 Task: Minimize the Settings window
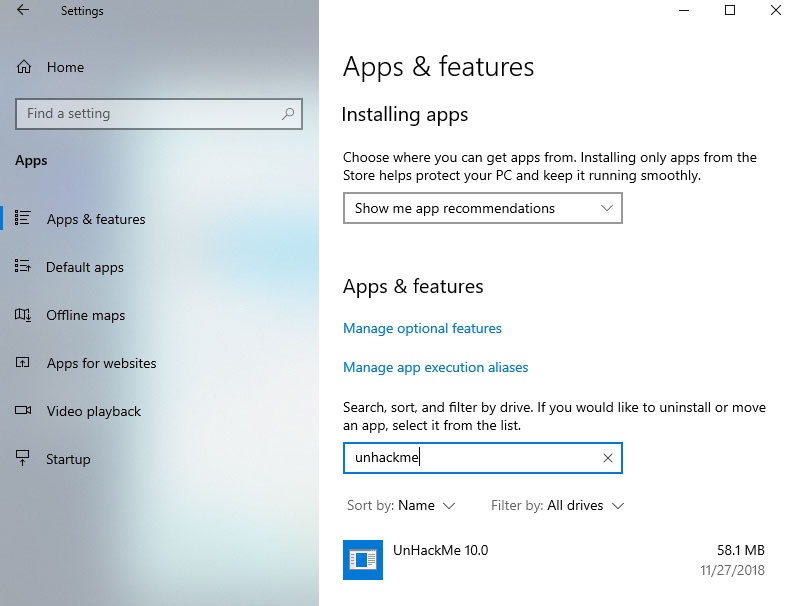pyautogui.click(x=684, y=10)
